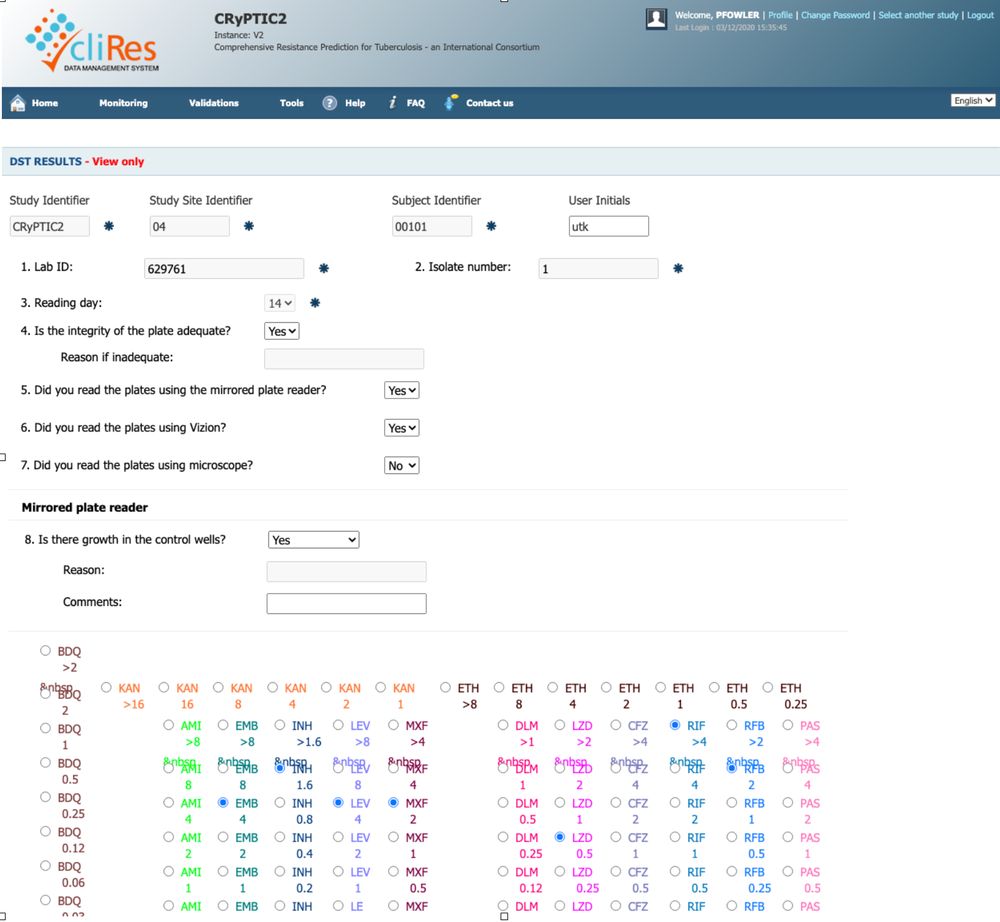1000x922 pixels.
Task: Select the AMI >8 radio button
Action: pos(168,725)
